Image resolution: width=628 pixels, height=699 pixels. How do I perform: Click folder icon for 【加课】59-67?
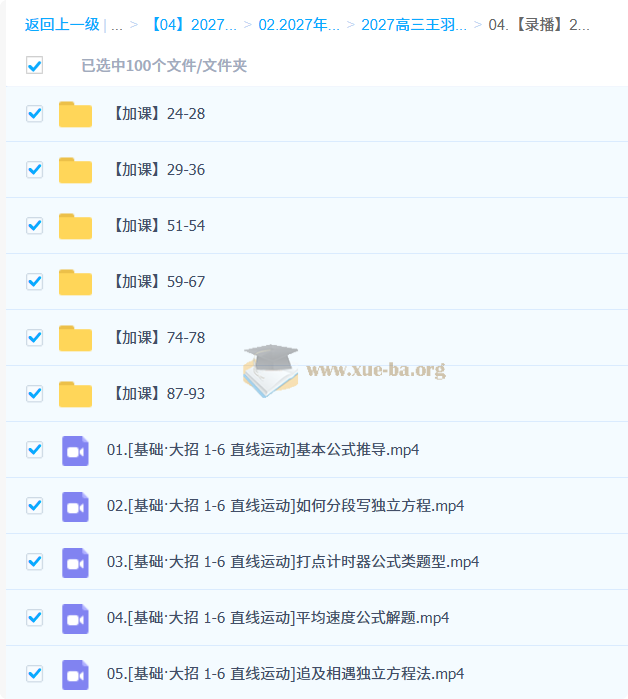[75, 282]
